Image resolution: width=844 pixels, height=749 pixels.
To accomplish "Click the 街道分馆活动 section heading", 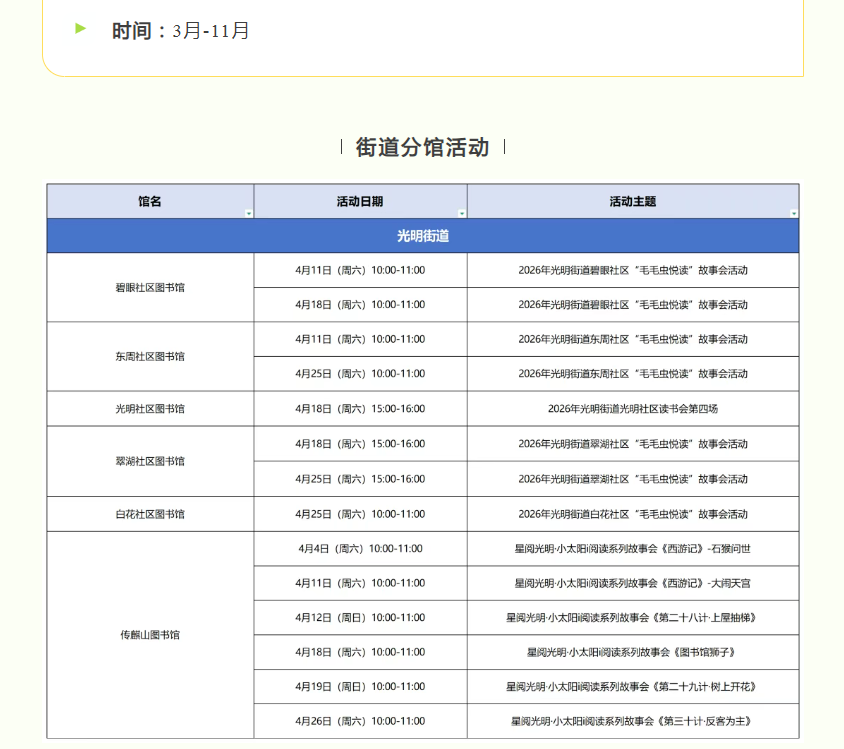I will tap(422, 148).
